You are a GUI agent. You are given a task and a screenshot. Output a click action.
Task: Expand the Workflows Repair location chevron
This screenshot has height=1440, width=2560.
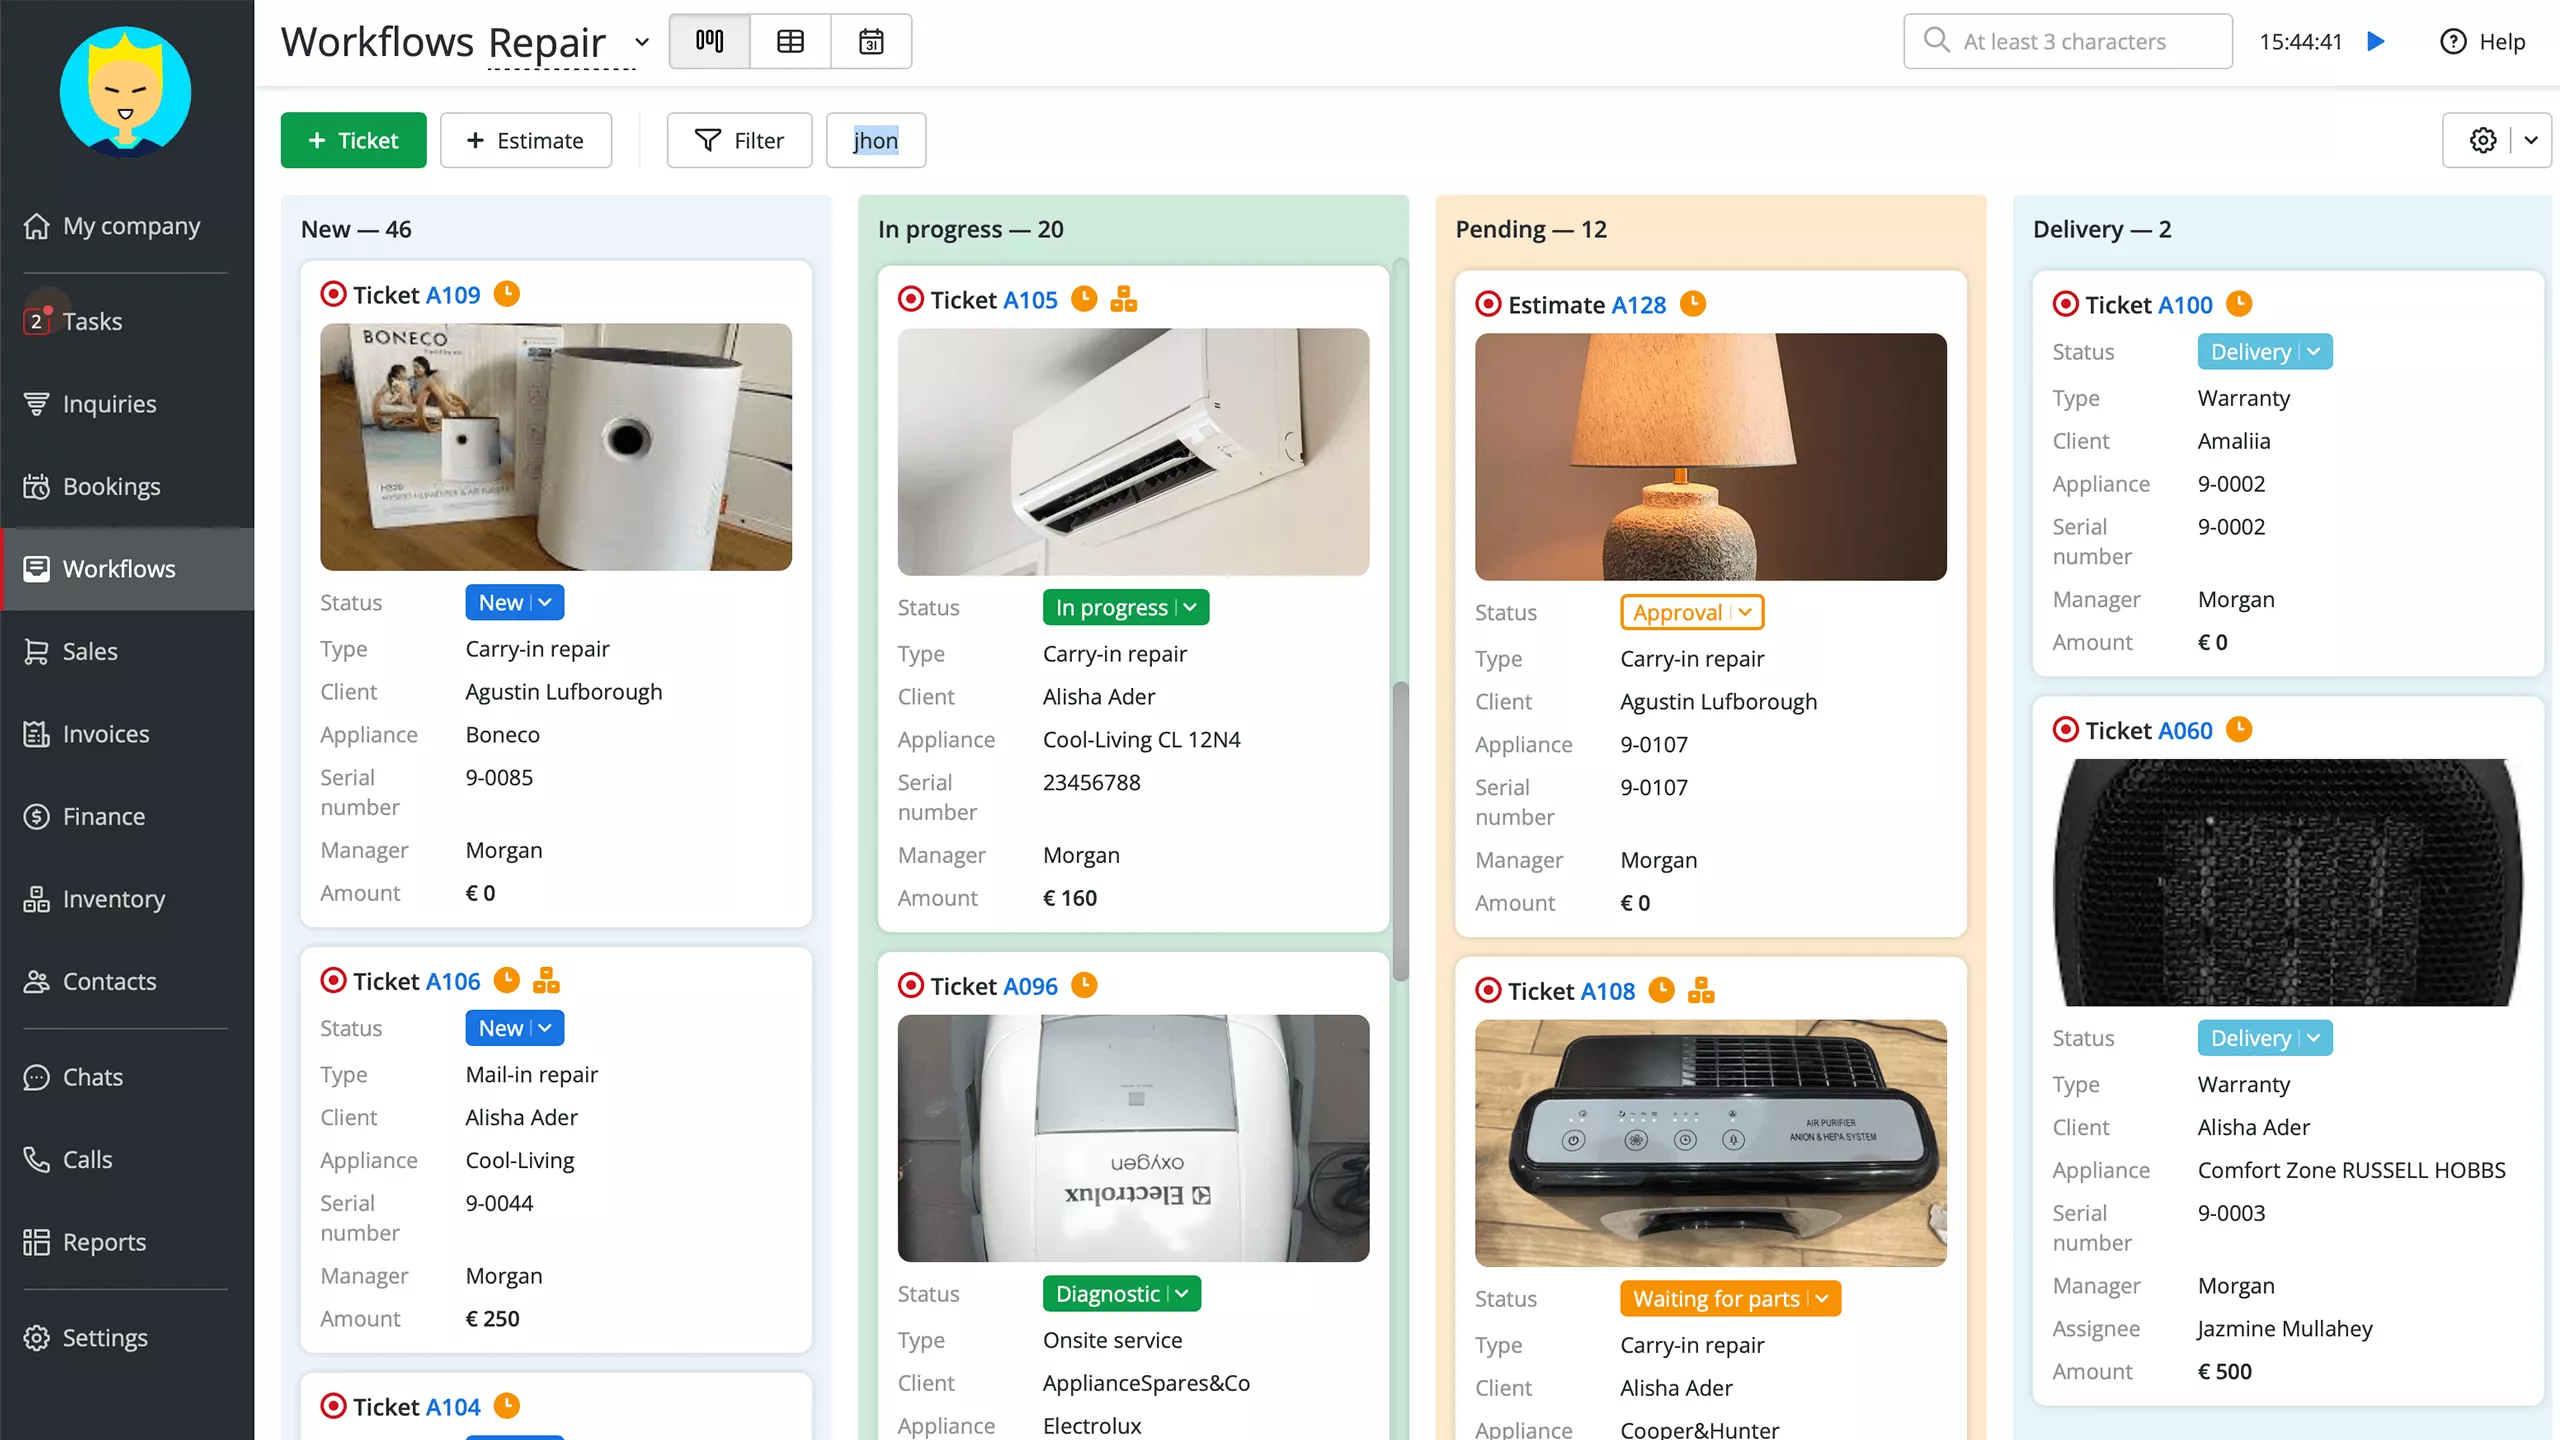point(641,43)
